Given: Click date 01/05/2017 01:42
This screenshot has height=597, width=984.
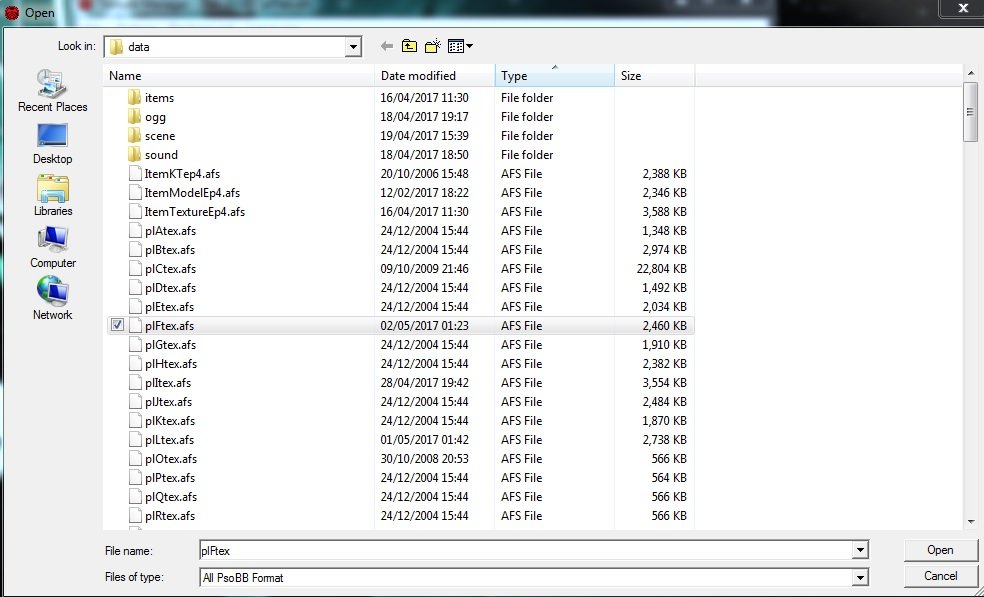Looking at the screenshot, I should point(424,439).
